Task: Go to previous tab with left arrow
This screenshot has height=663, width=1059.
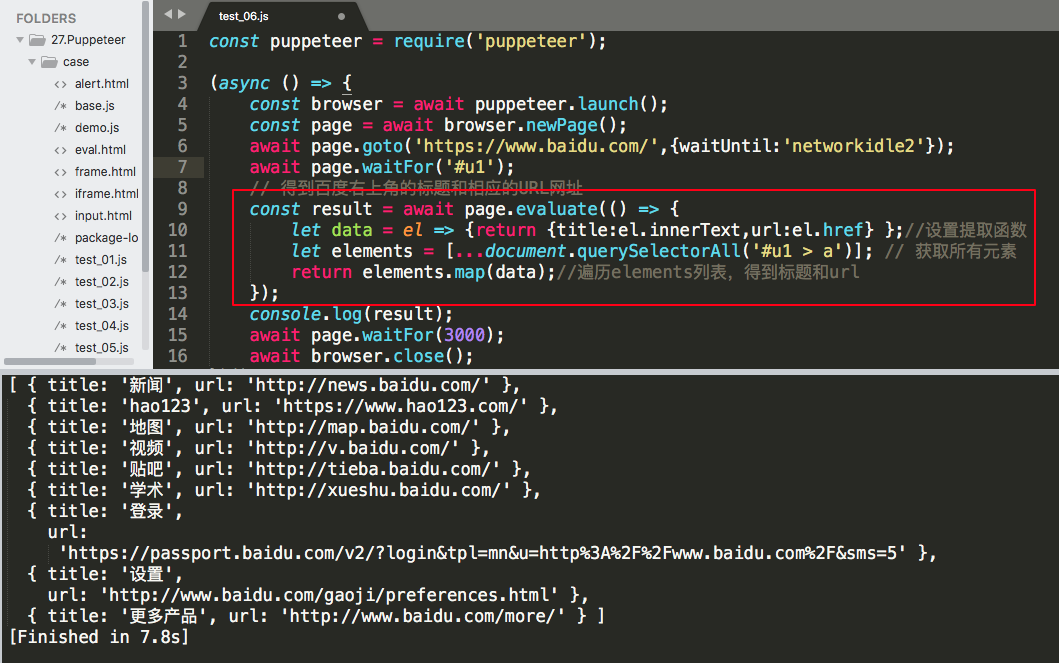Action: (168, 14)
